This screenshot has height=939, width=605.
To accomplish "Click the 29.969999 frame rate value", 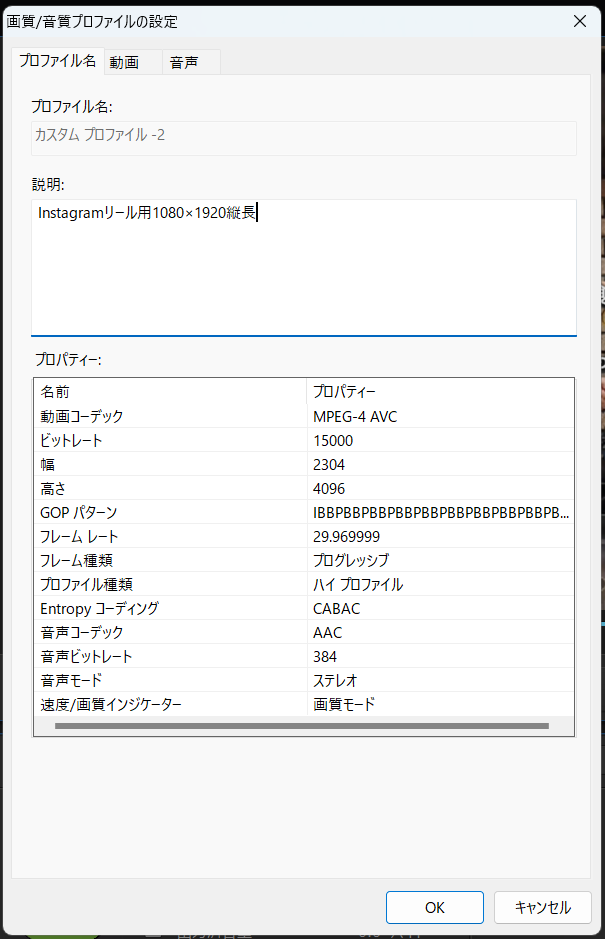I will point(346,537).
